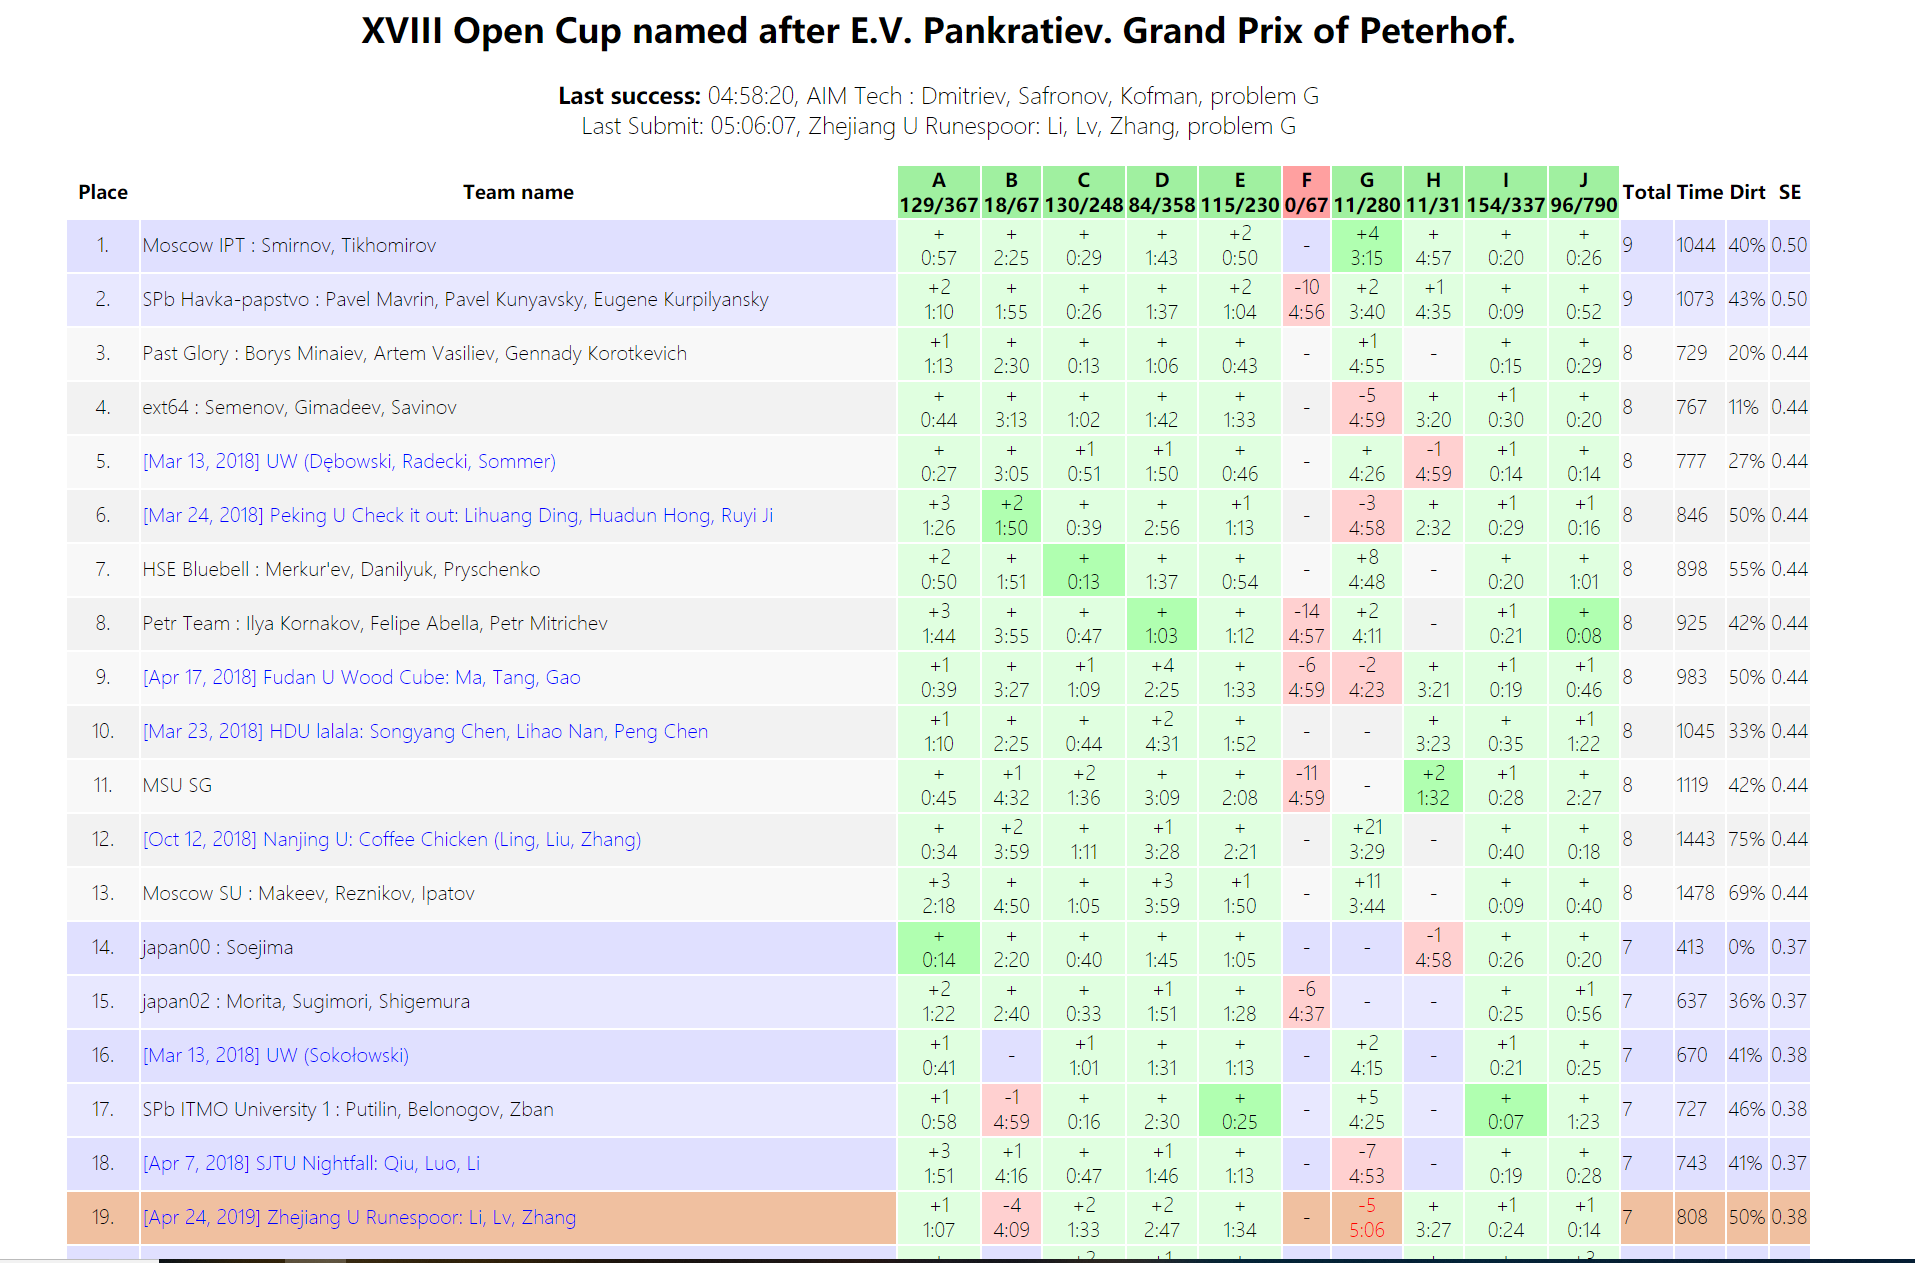The width and height of the screenshot is (1915, 1263).
Task: Open the Peking U Check it out link
Action: [x=457, y=515]
